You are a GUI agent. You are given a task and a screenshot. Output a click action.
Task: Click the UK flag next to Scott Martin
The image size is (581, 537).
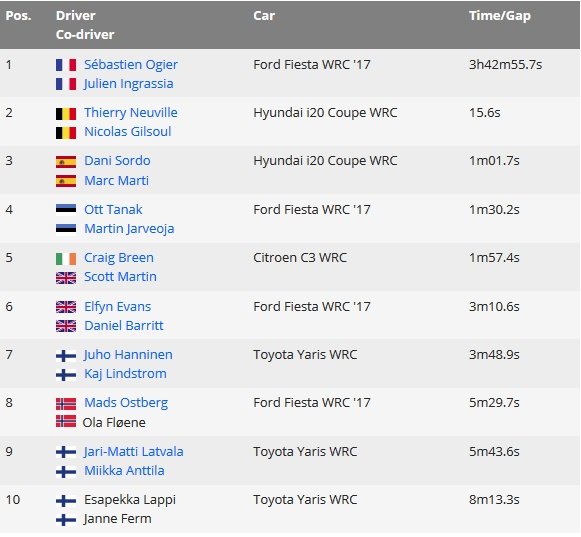[66, 278]
